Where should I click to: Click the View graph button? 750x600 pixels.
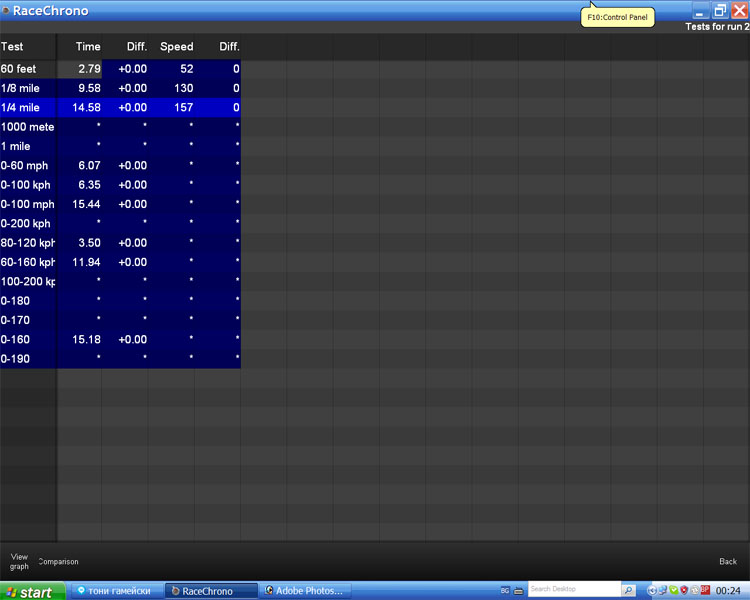coord(19,561)
